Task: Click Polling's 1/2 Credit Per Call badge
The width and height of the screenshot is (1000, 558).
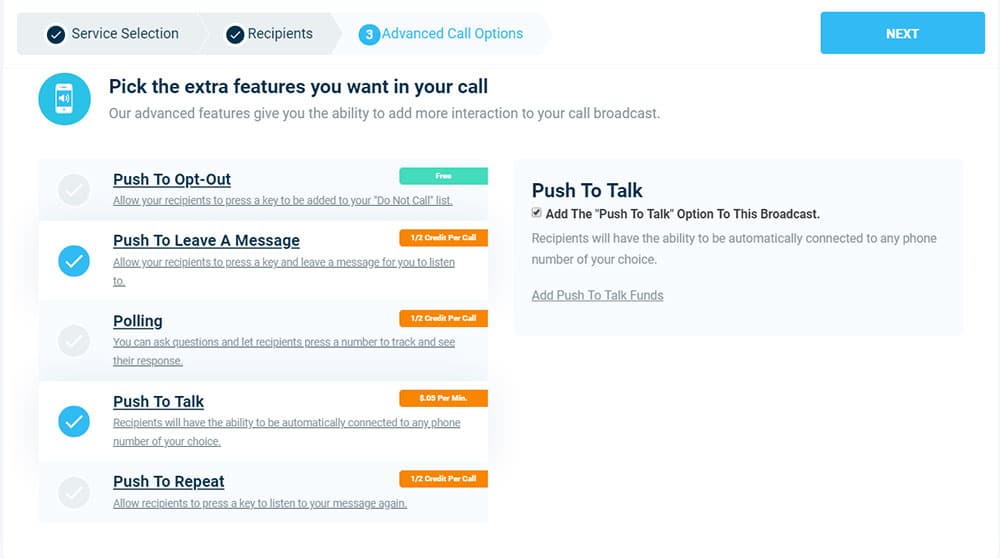Action: 443,318
